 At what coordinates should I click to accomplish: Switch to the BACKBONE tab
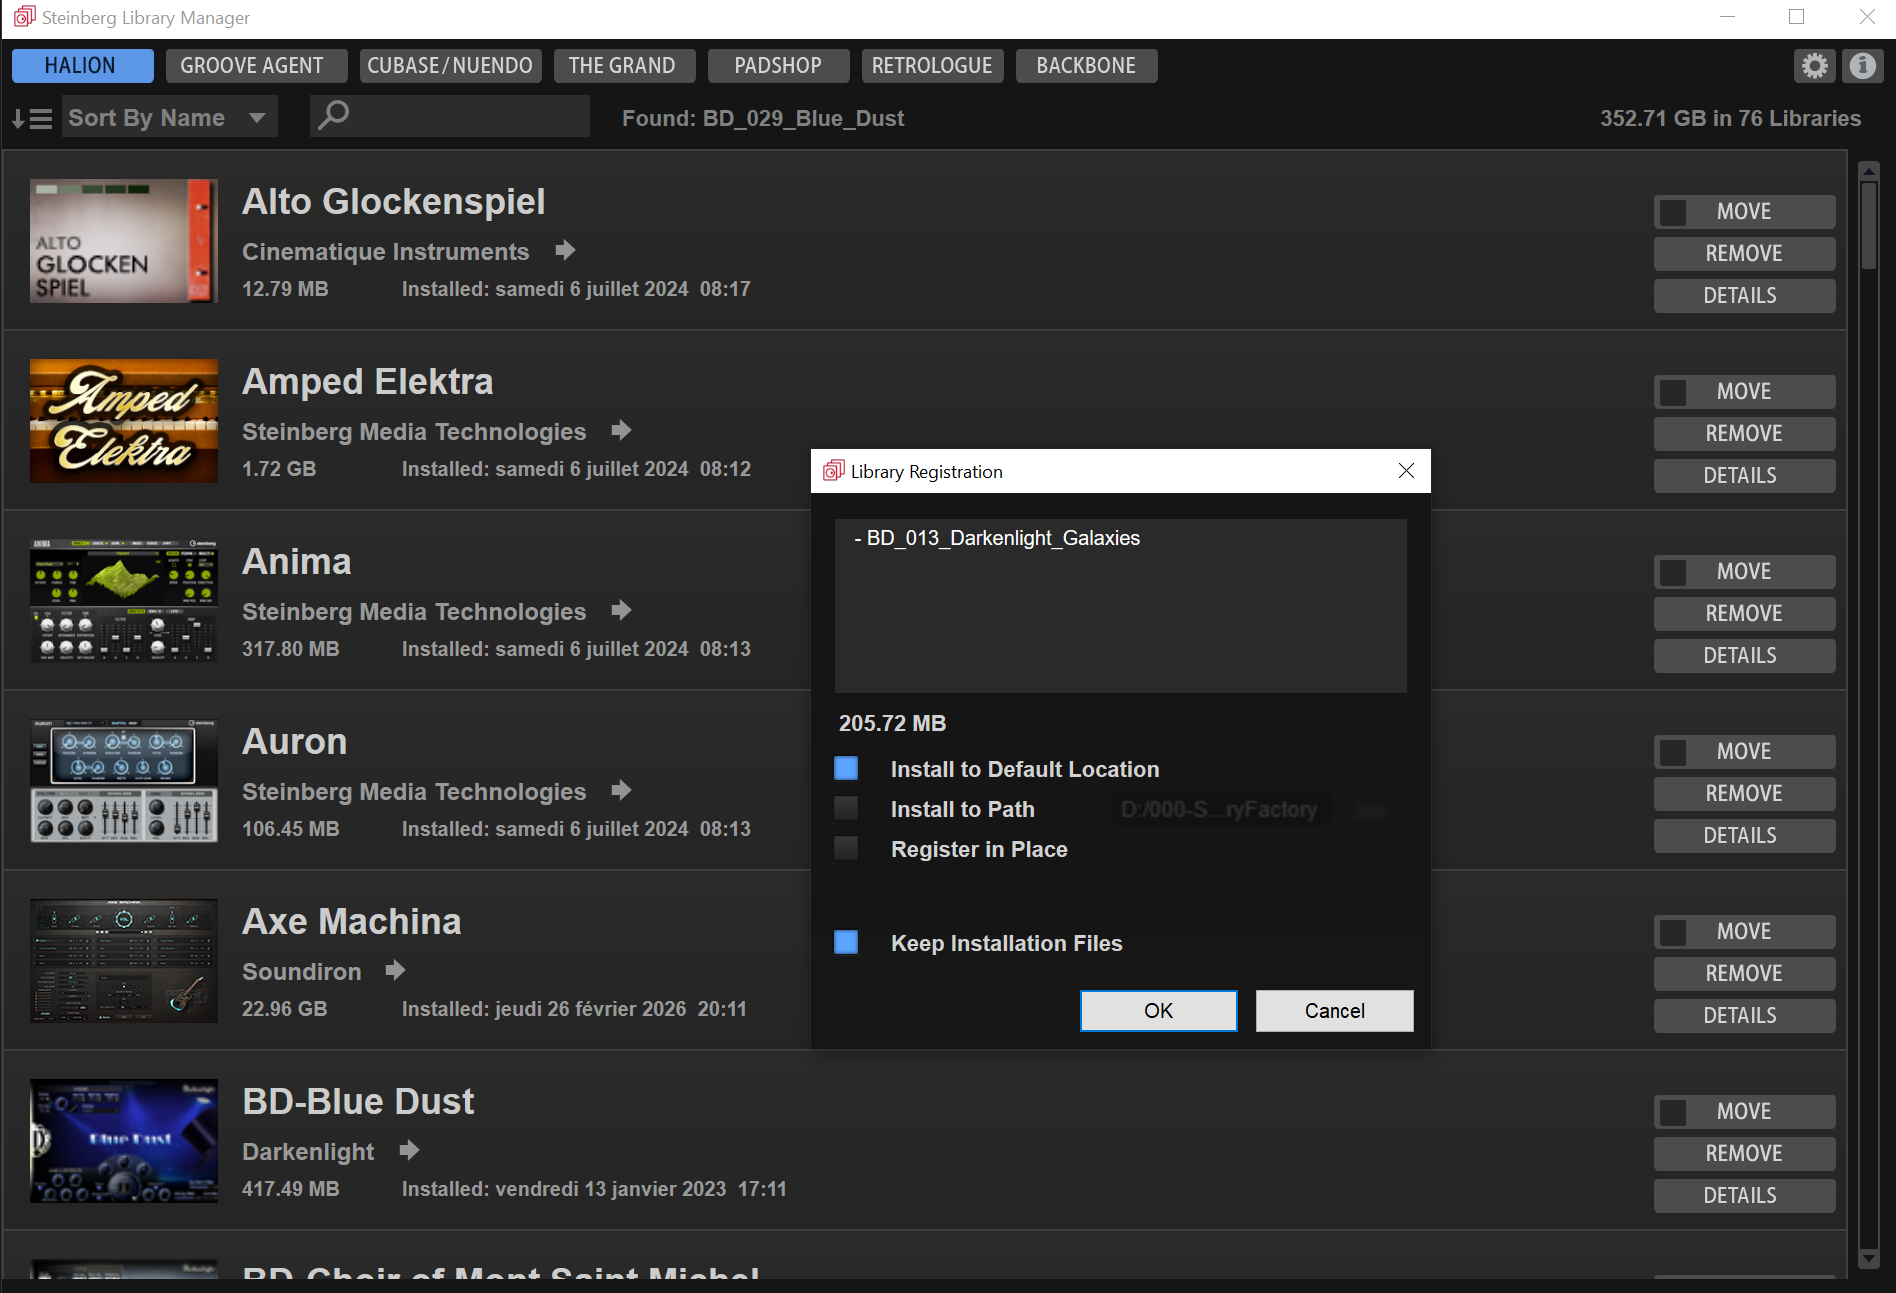[1086, 66]
